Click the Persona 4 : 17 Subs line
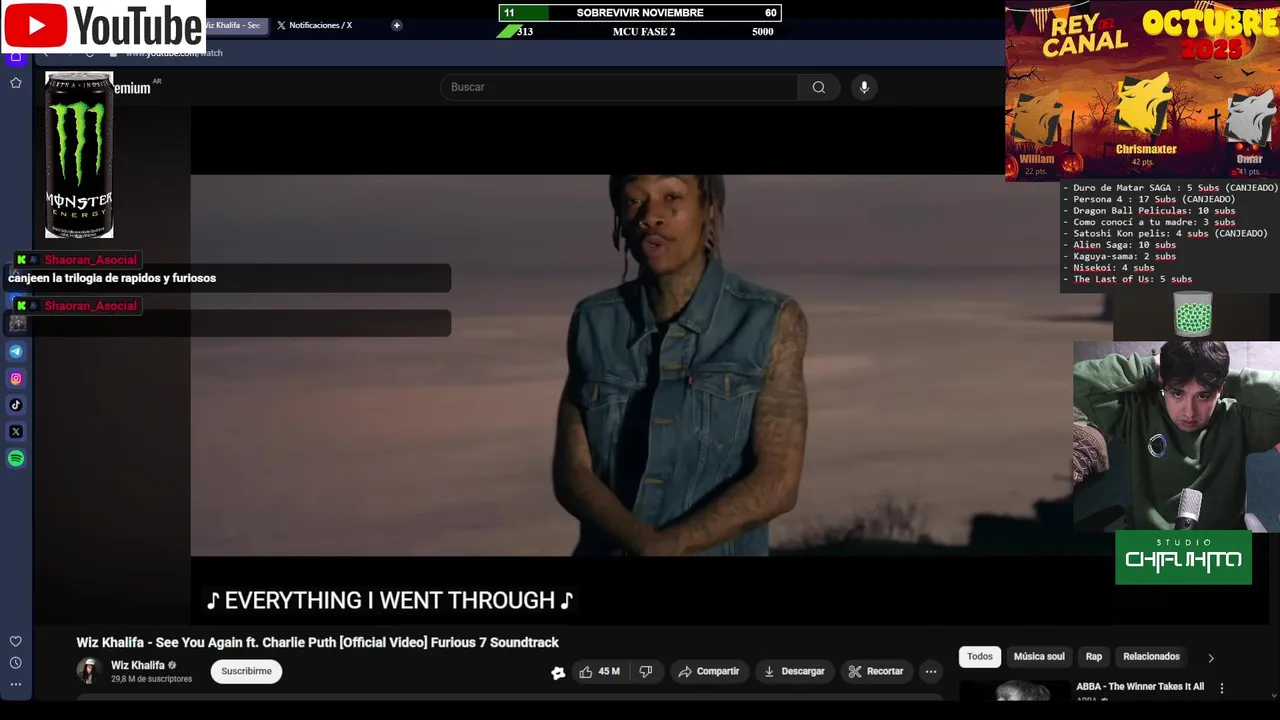 tap(1154, 199)
